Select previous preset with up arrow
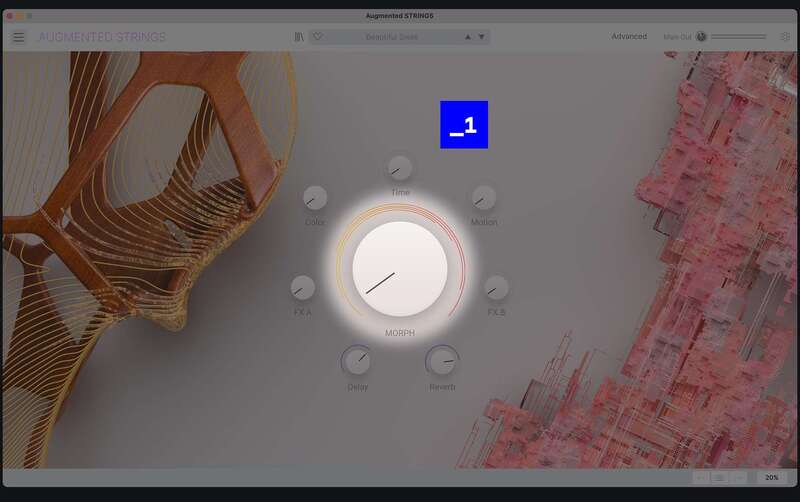The height and width of the screenshot is (502, 800). point(467,37)
